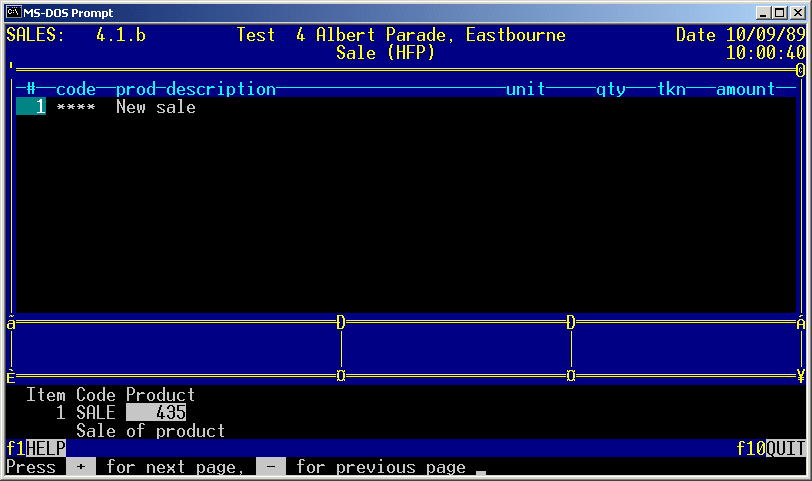Click the 'prod description' column header

tap(195, 89)
